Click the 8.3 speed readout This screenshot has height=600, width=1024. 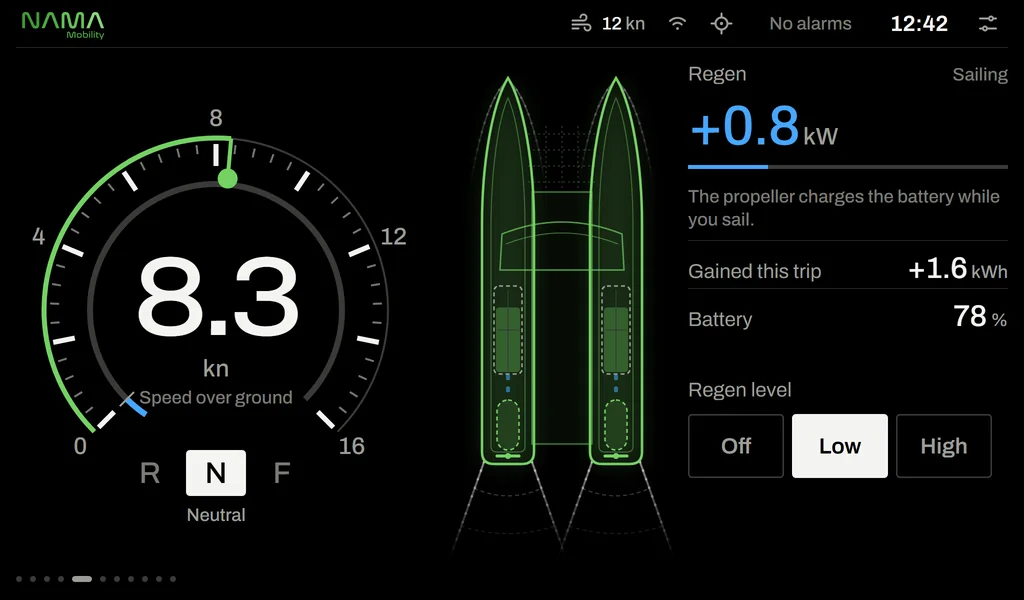[x=217, y=297]
